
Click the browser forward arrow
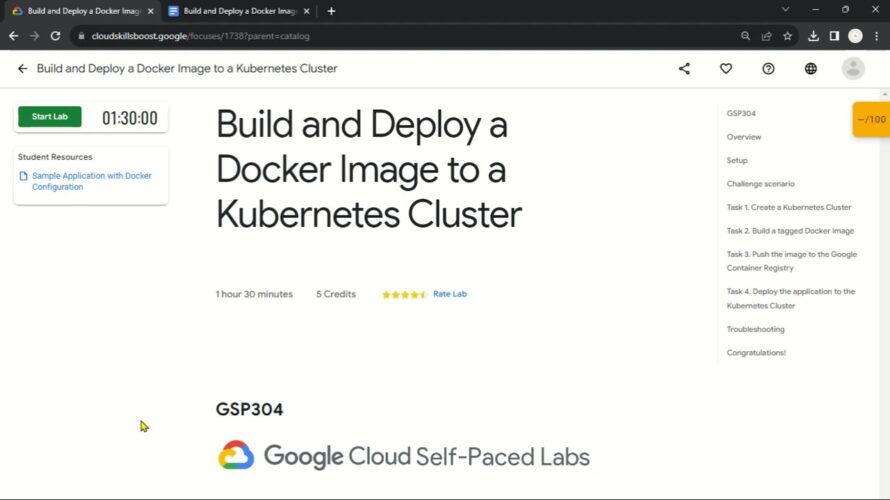35,36
